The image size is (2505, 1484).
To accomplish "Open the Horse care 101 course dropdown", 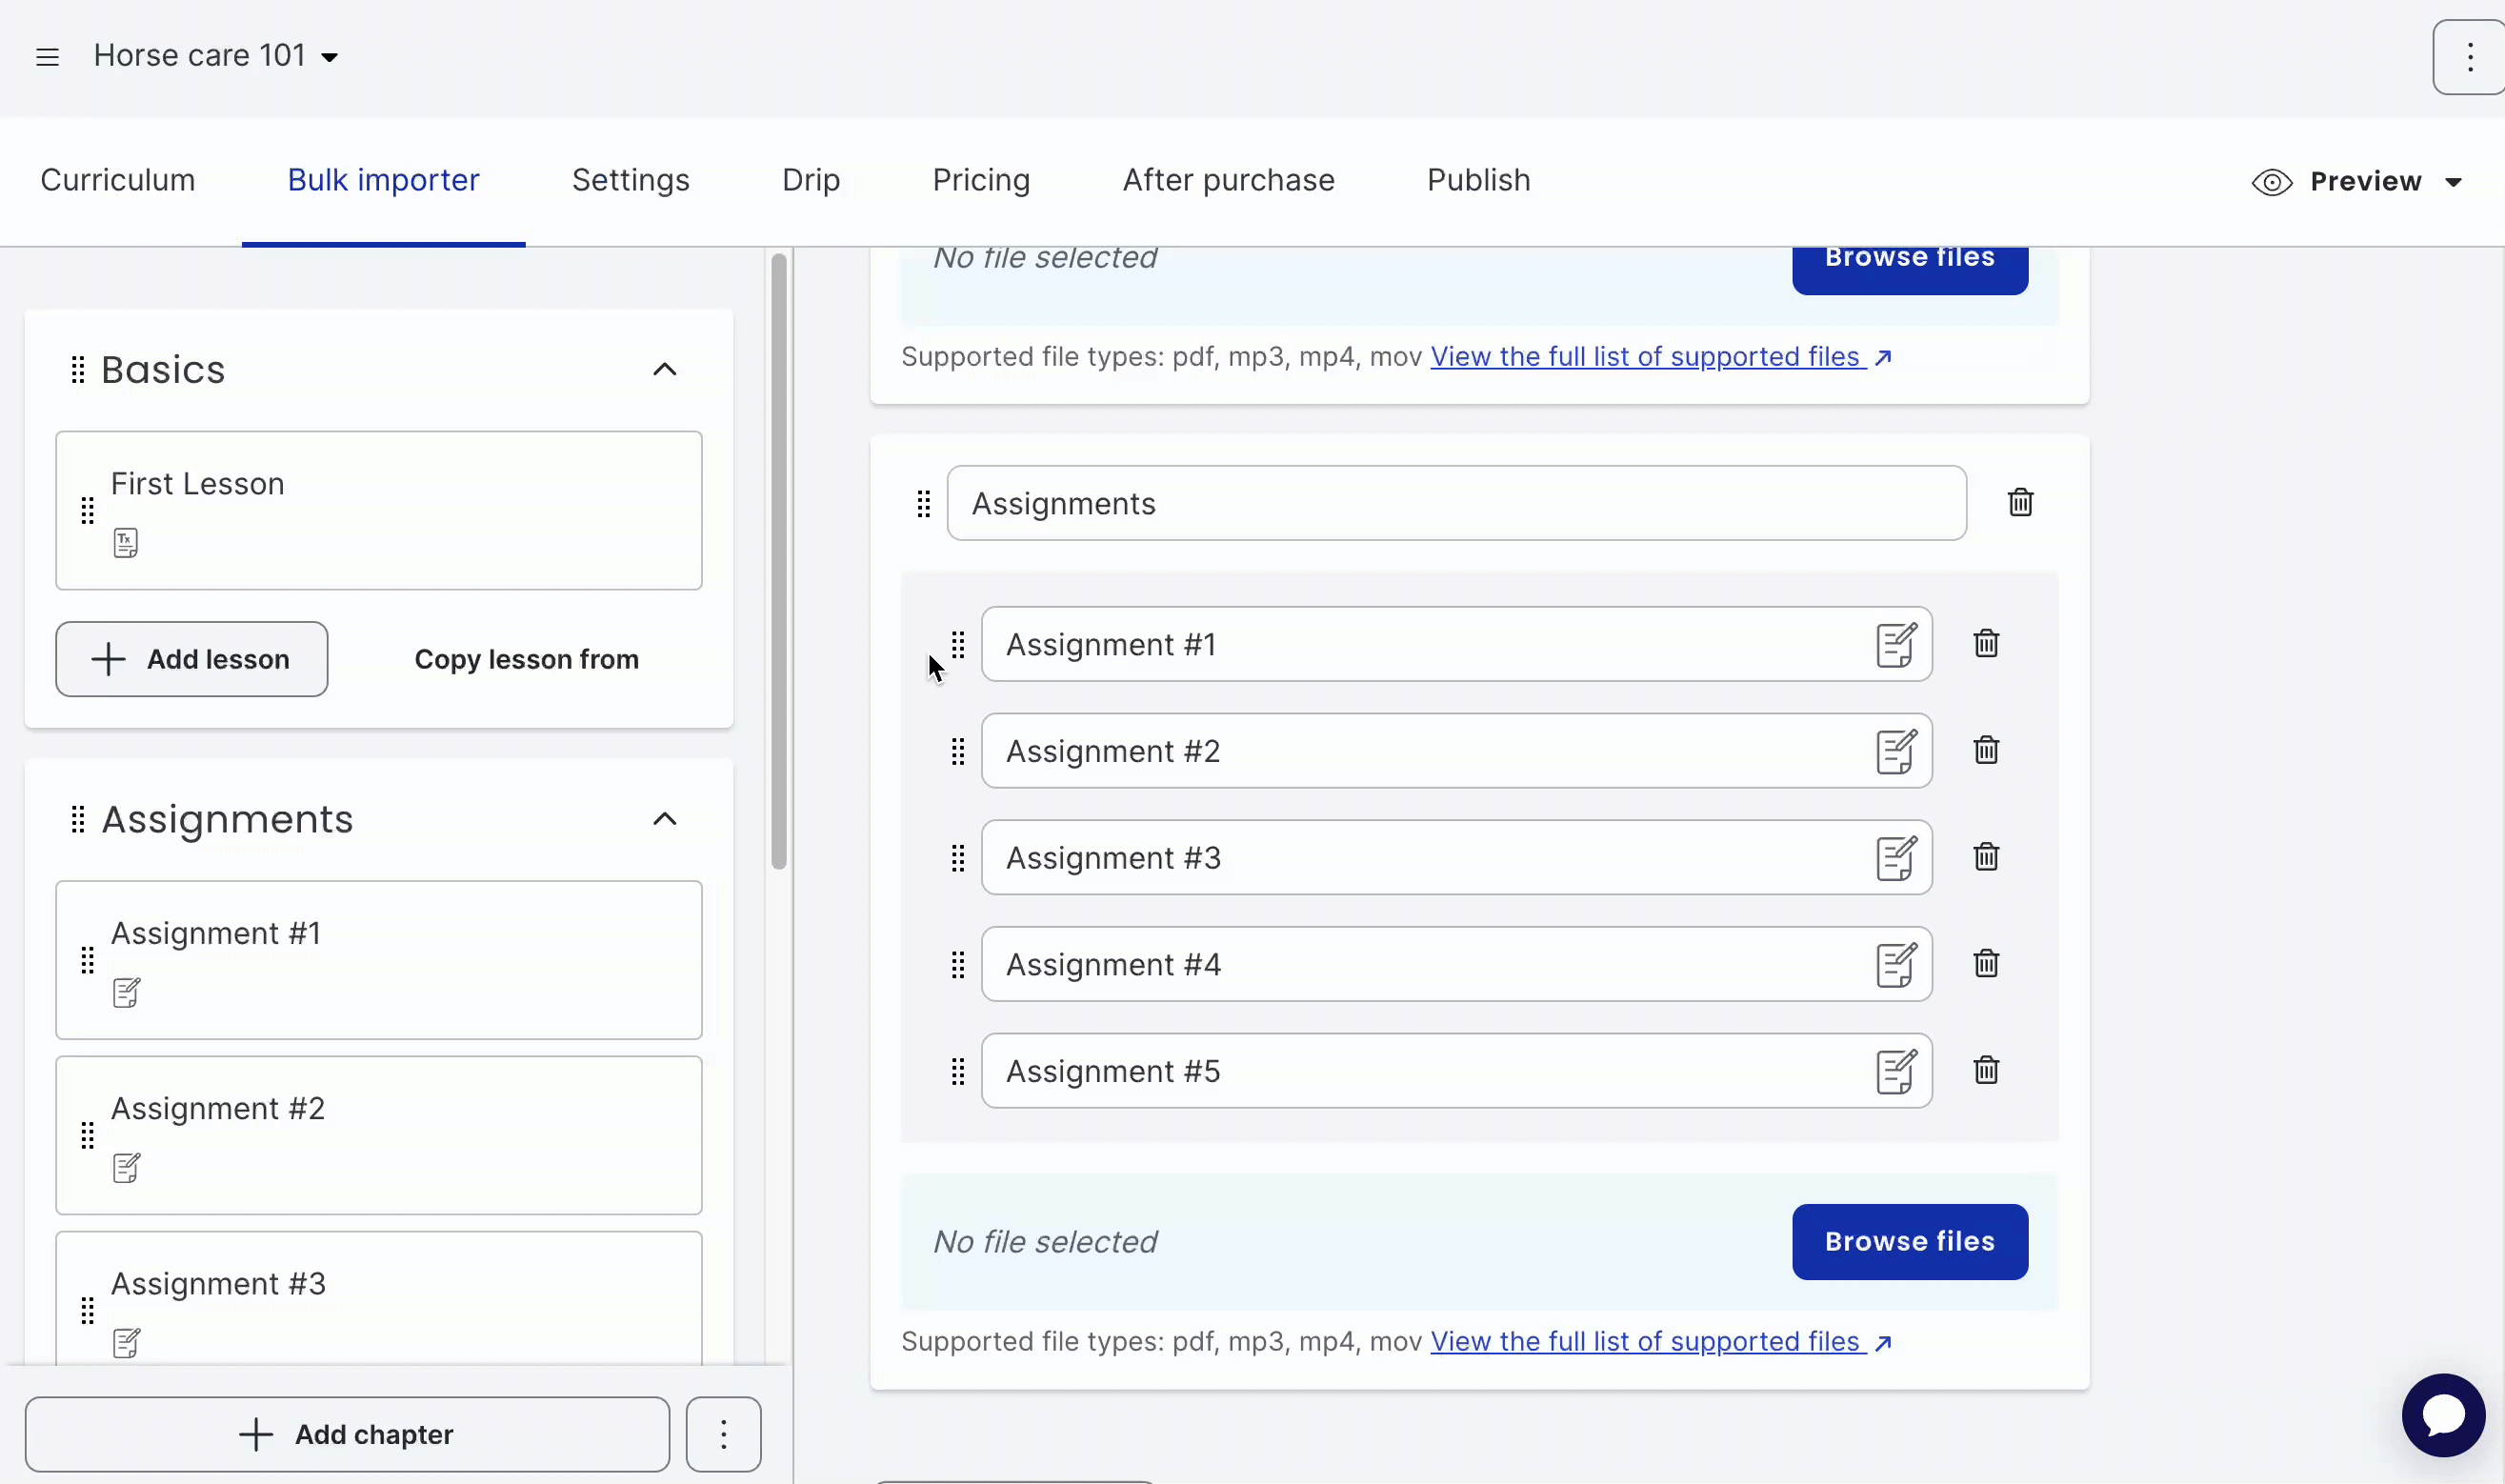I will tap(216, 56).
